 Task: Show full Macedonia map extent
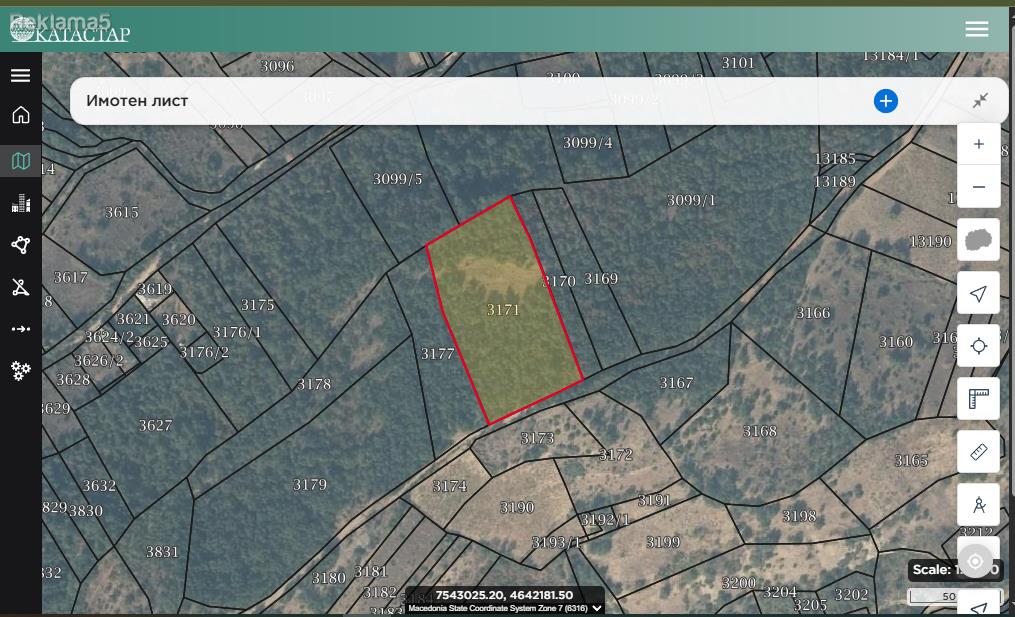click(978, 240)
